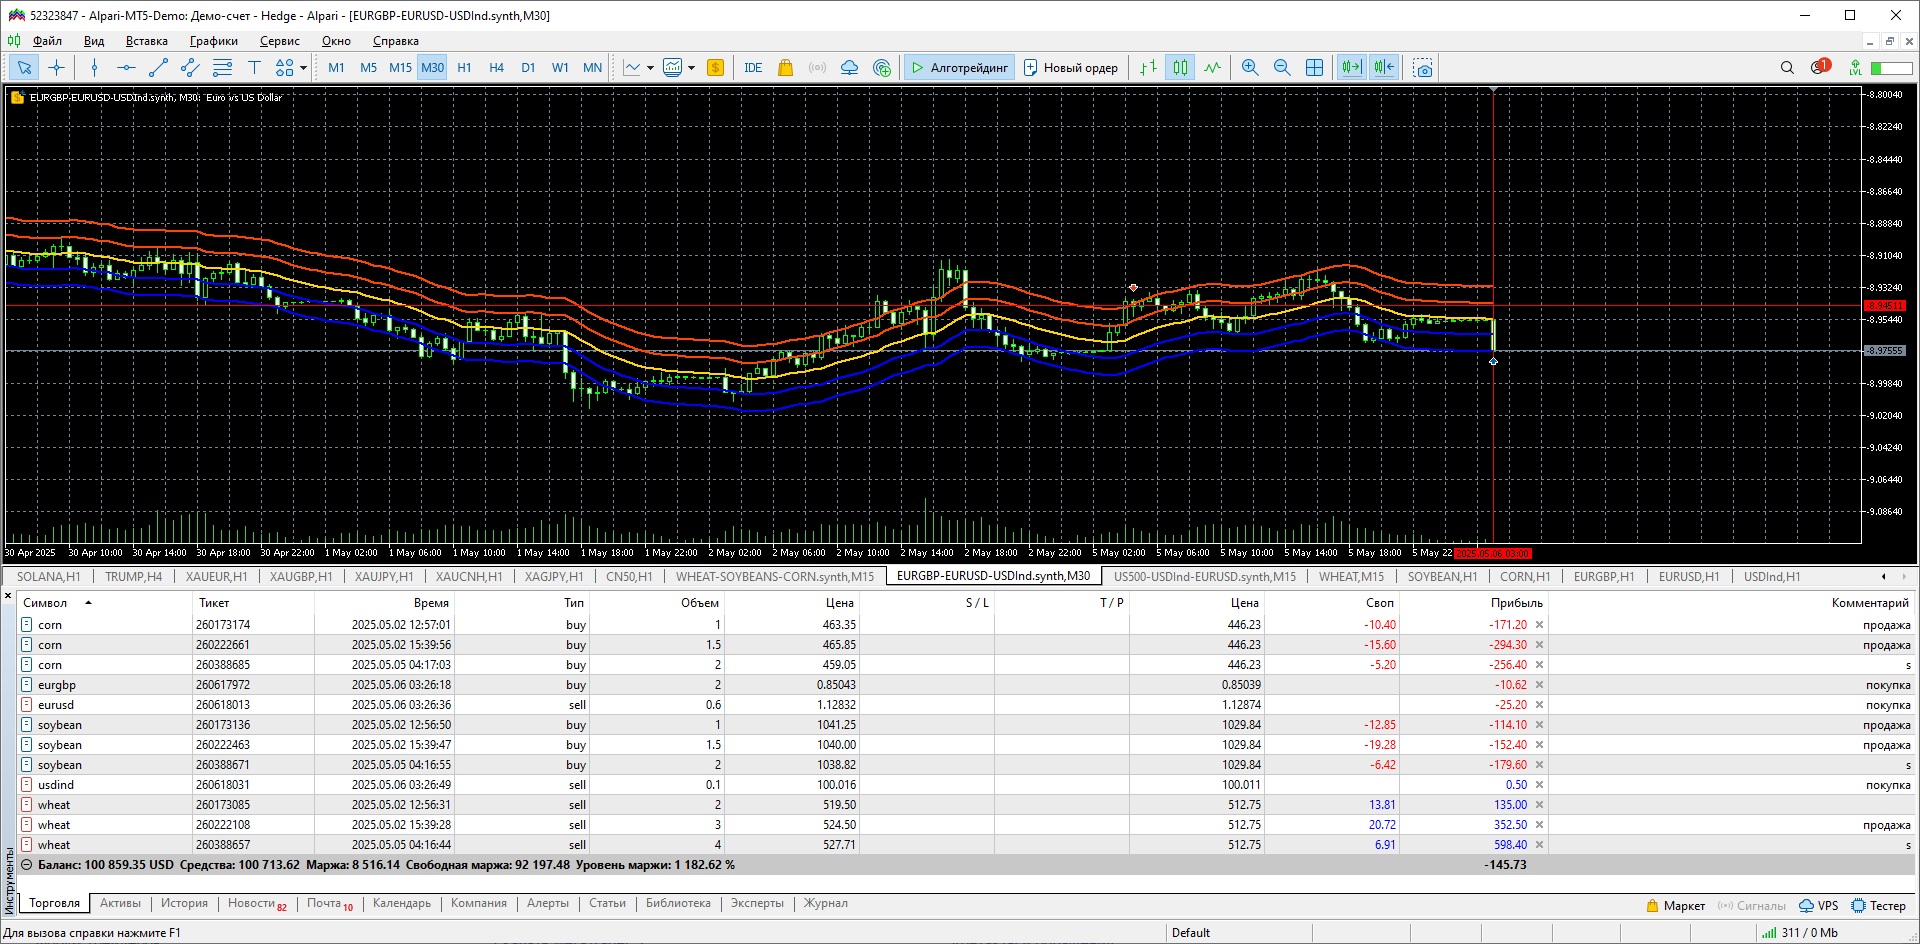Switch chart to candlestick mode
1920x944 pixels.
(x=1180, y=68)
